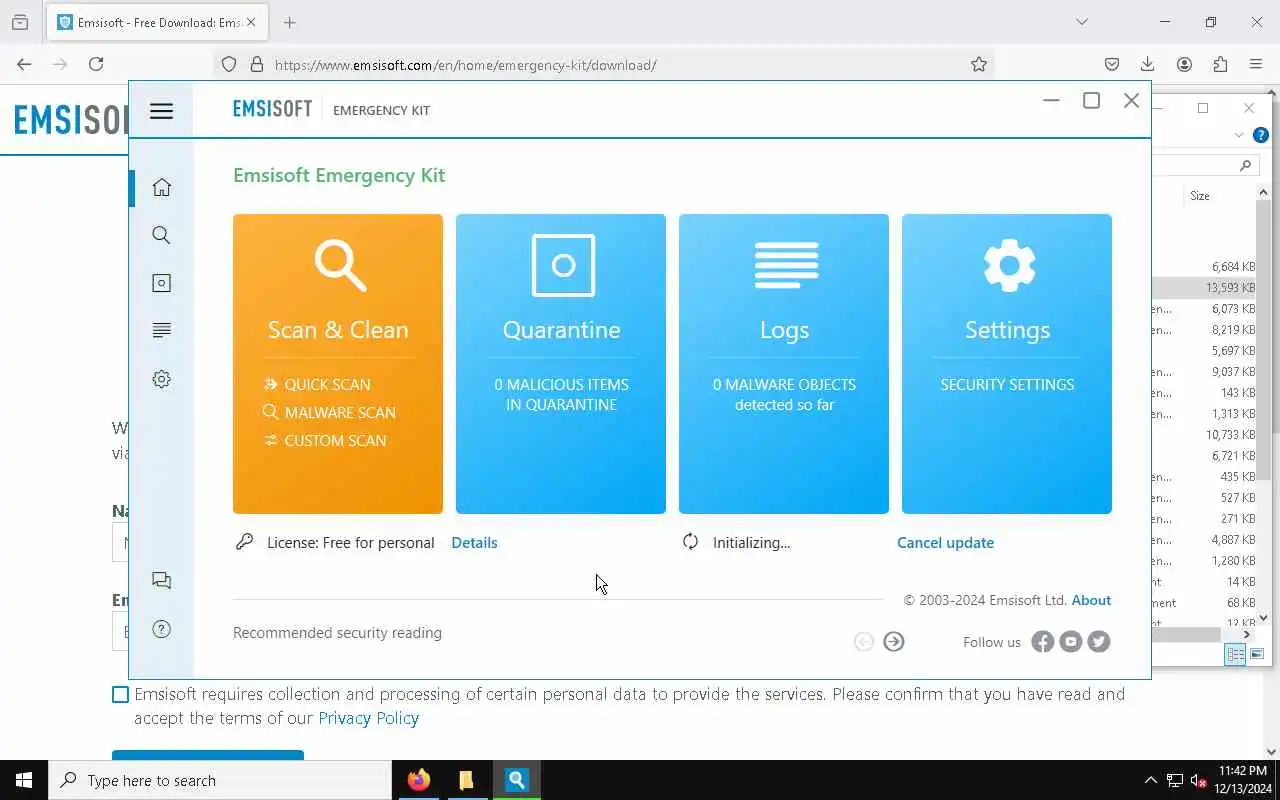Reload the Firefox page

(x=96, y=64)
